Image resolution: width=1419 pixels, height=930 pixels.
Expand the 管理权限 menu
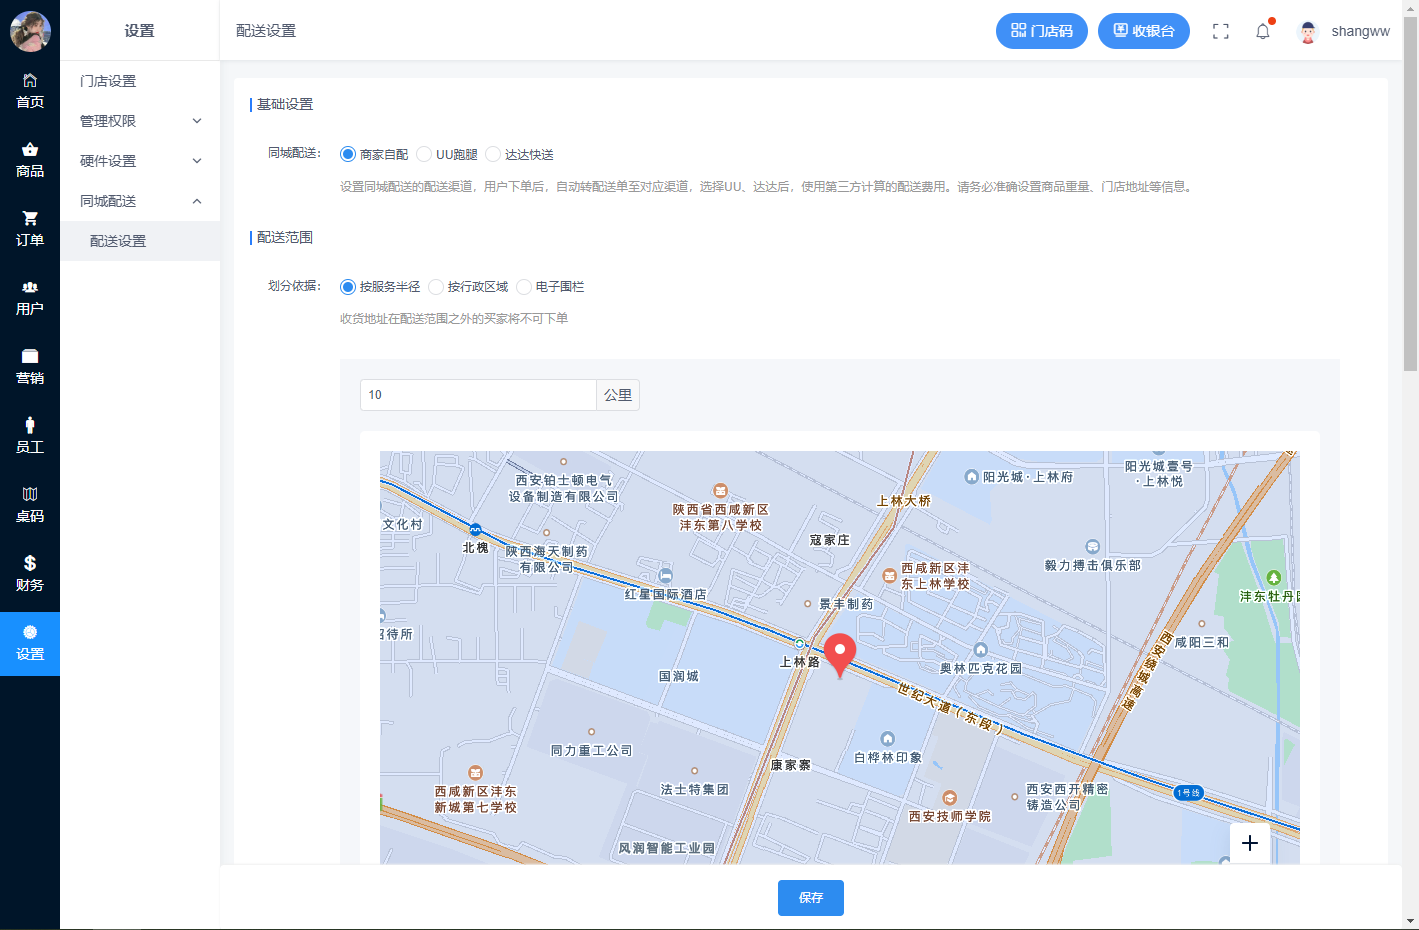tap(140, 121)
